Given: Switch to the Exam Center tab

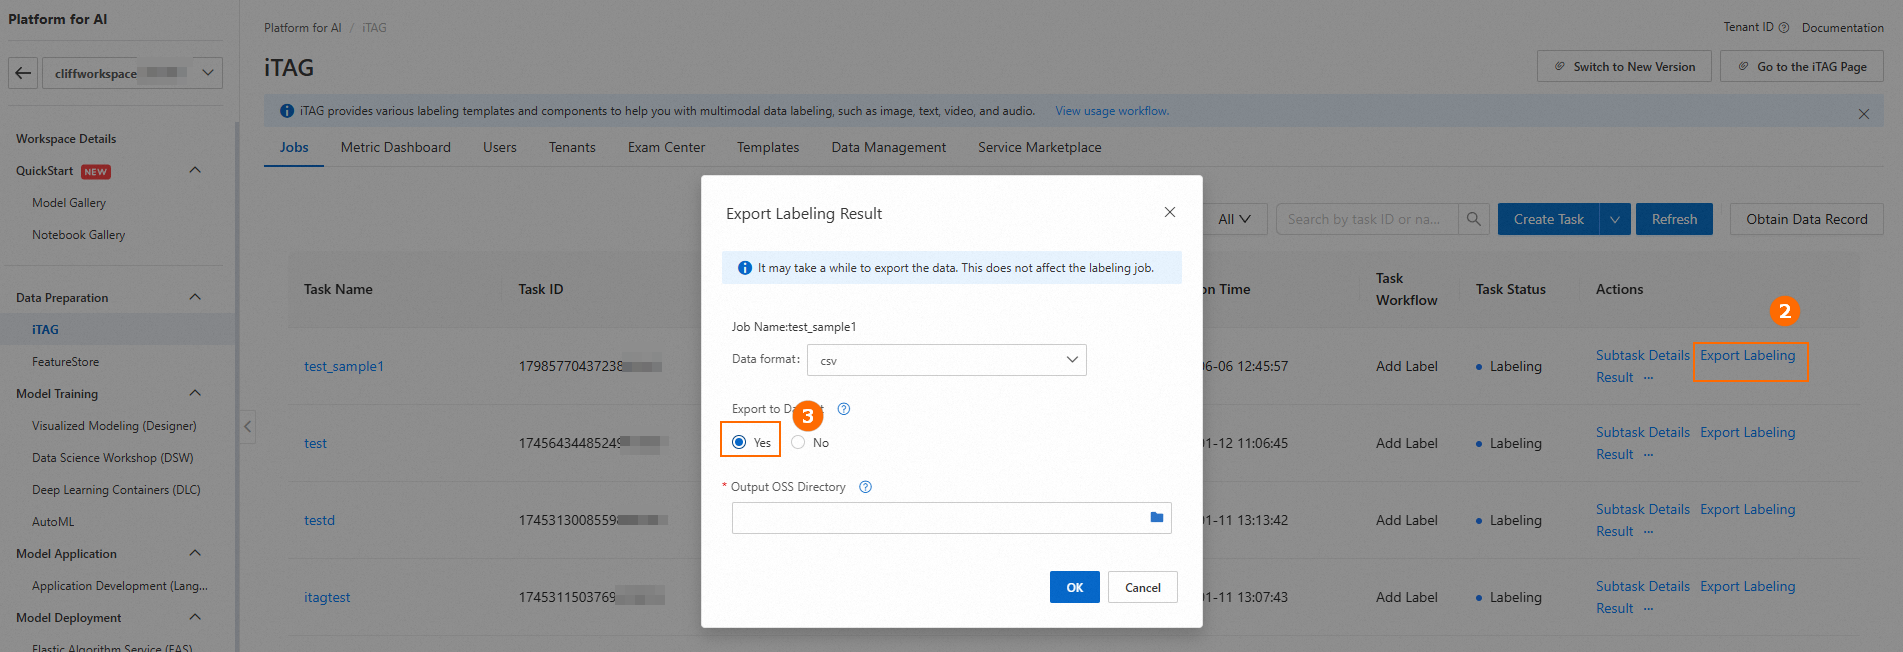Looking at the screenshot, I should 666,147.
